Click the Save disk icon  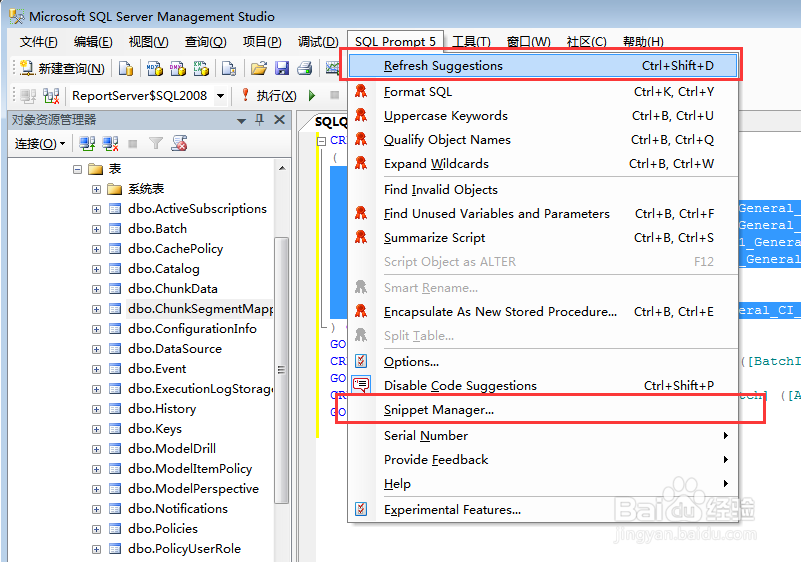coord(281,68)
